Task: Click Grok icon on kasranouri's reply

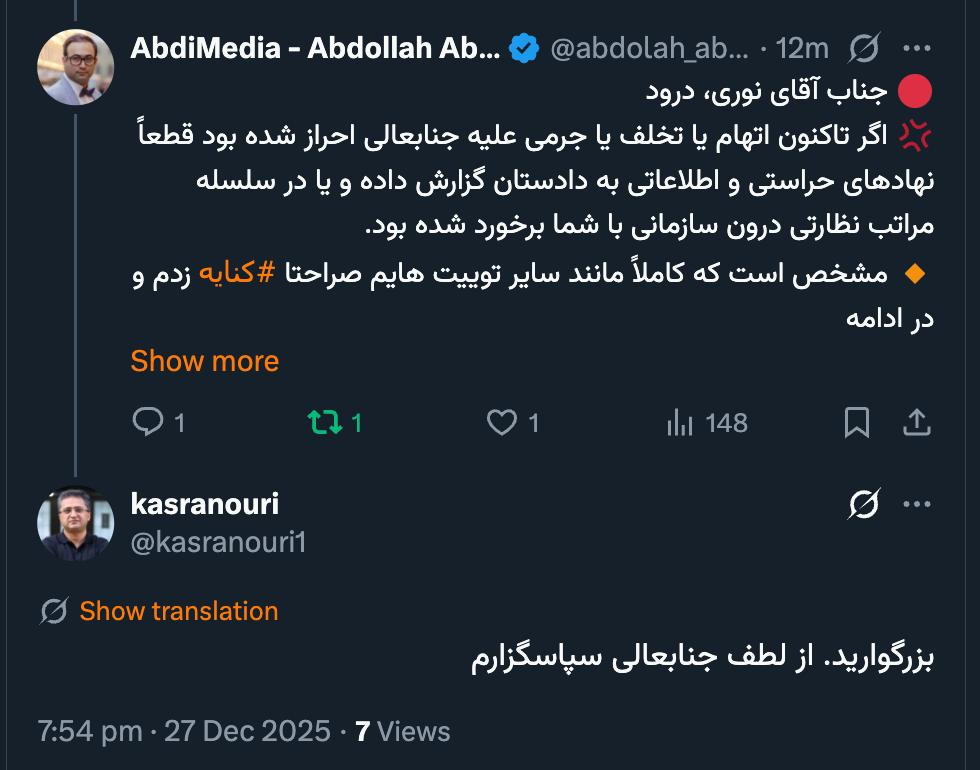Action: 863,506
